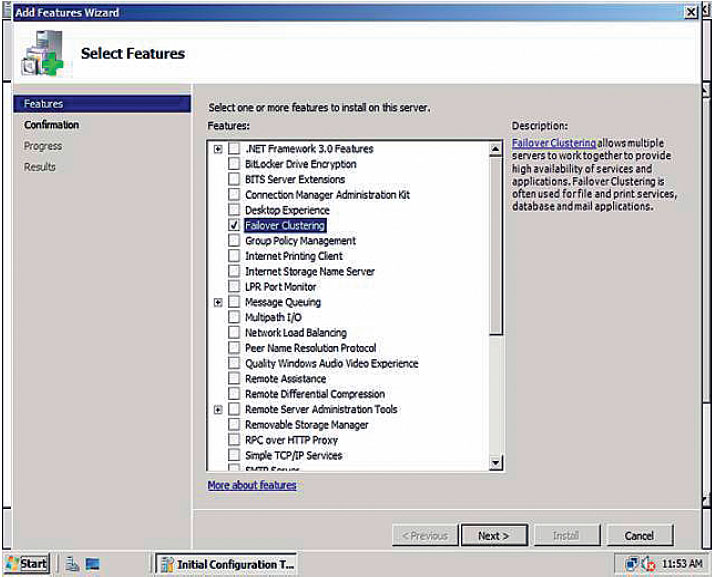Image resolution: width=715 pixels, height=578 pixels.
Task: Expand the Message Queuing tree node
Action: point(218,302)
